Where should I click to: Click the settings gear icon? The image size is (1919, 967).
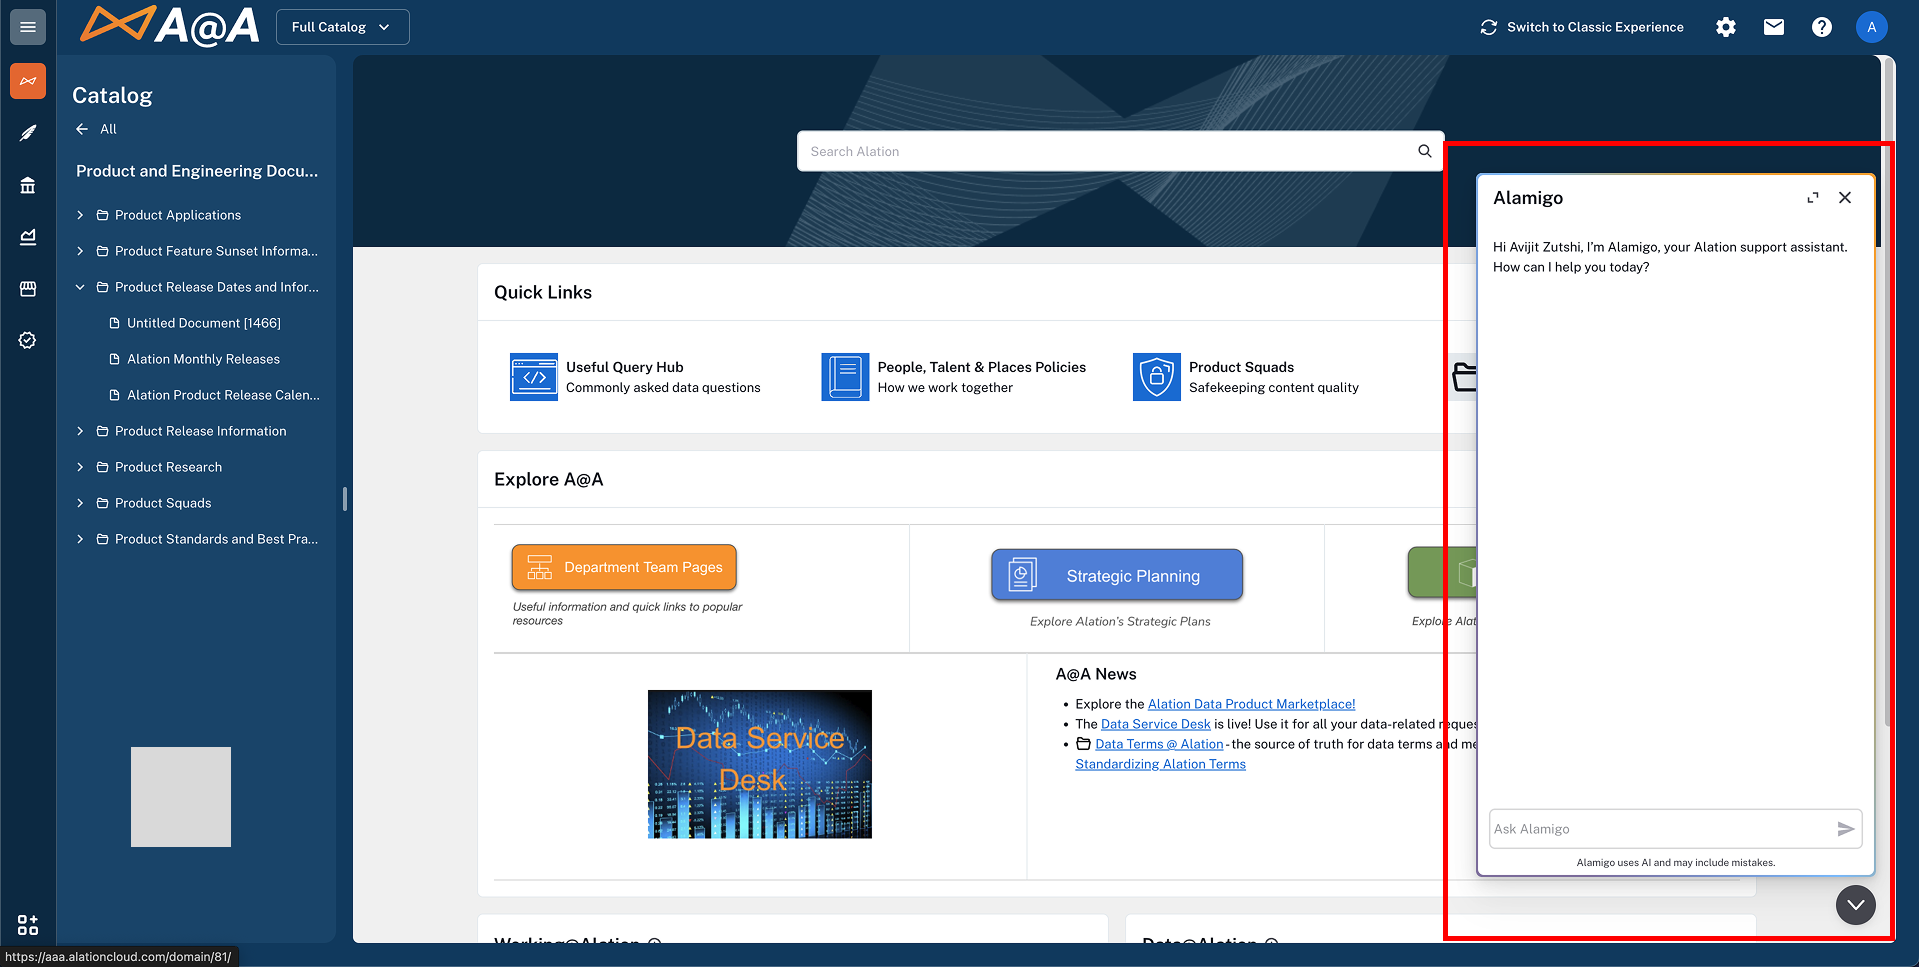coord(1726,27)
